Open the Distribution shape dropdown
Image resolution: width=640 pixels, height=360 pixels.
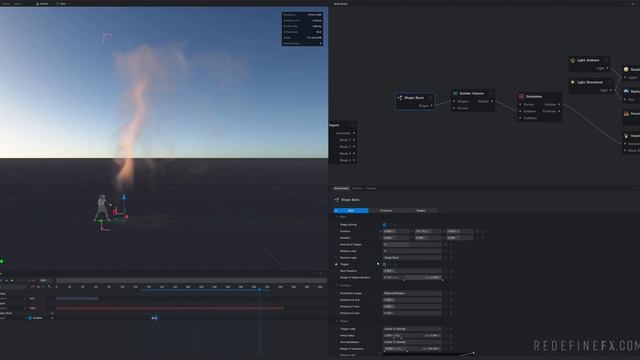[412, 293]
